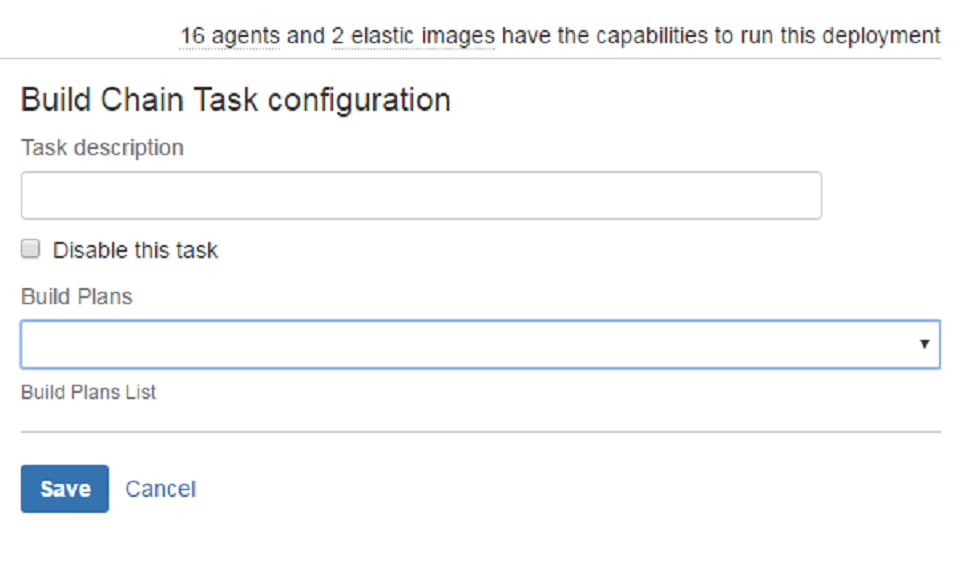Viewport: 960px width, 580px height.
Task: Select a plan from Build Plans dropdown
Action: click(480, 343)
